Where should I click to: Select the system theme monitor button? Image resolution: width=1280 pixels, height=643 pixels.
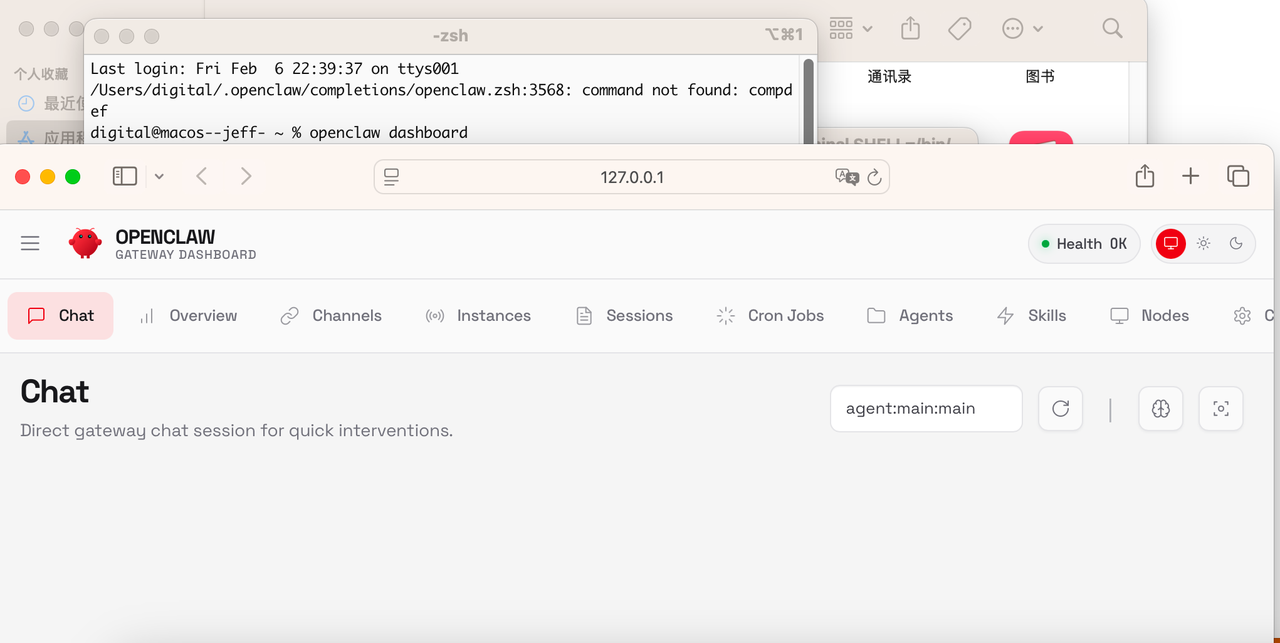click(1171, 243)
